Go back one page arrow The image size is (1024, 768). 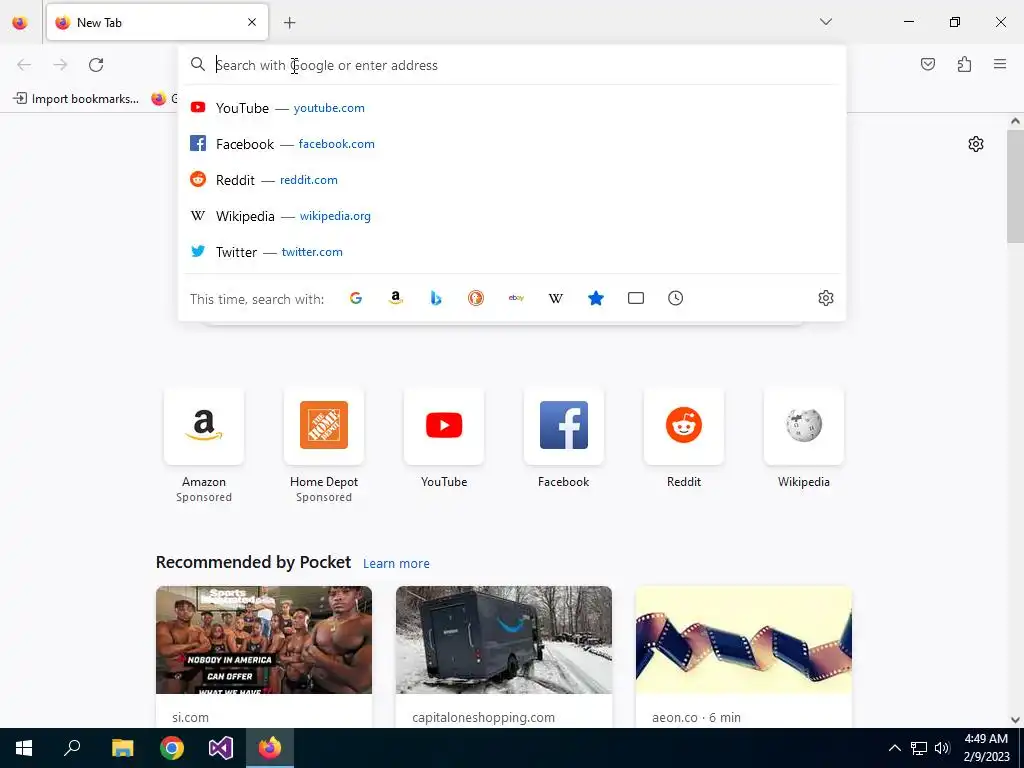tap(24, 65)
